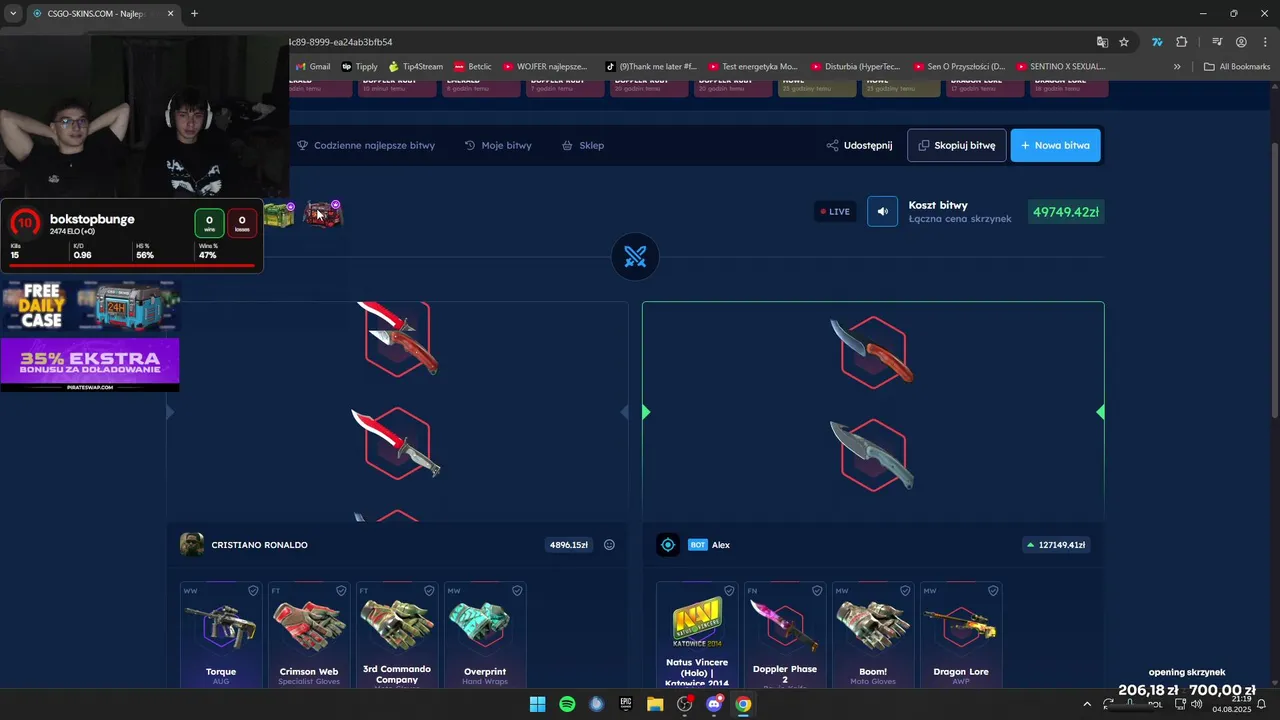Viewport: 1280px width, 720px height.
Task: Click the Free Daily Case banner
Action: (x=90, y=306)
